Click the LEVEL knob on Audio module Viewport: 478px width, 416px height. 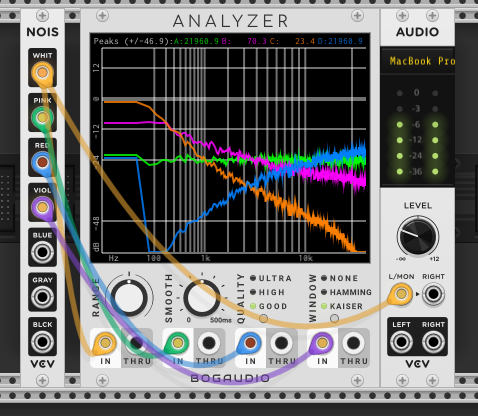point(418,237)
